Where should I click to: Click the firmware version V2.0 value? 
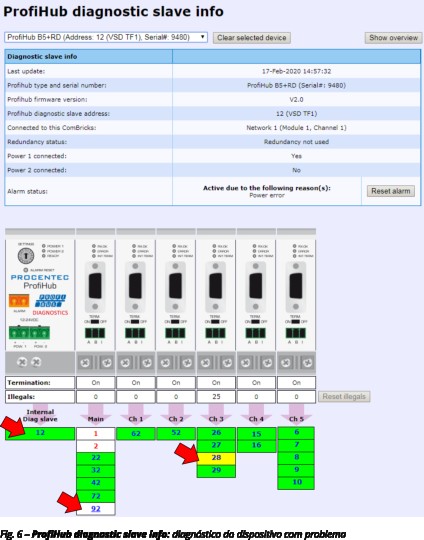tap(296, 100)
